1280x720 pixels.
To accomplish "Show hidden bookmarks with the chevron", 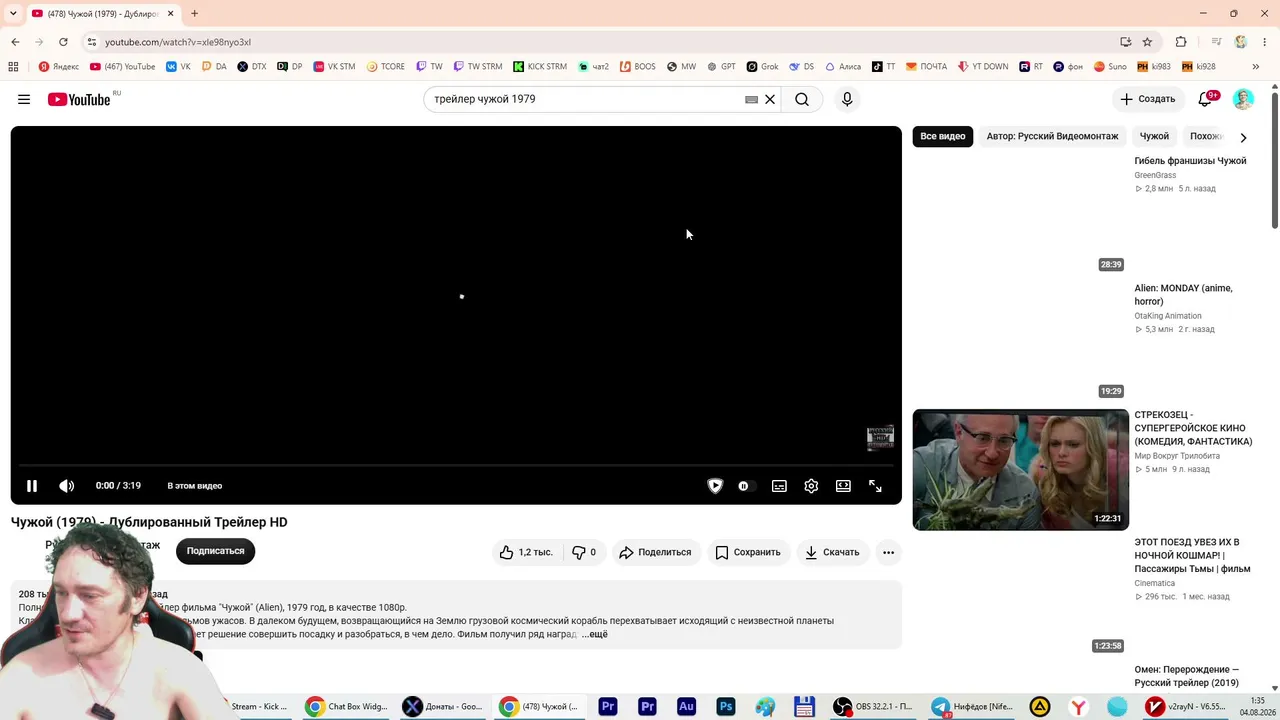I will pyautogui.click(x=1256, y=67).
